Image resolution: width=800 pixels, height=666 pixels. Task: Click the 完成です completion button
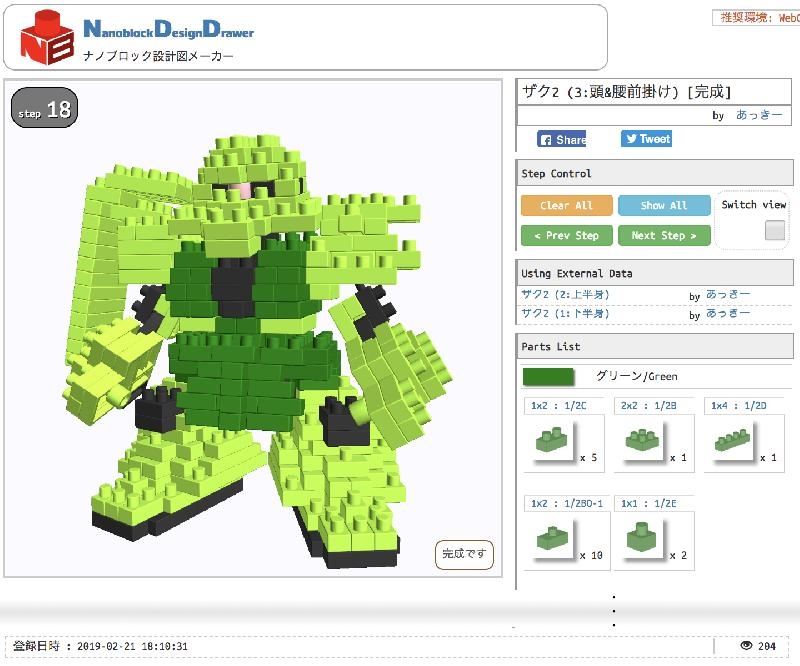[x=466, y=553]
